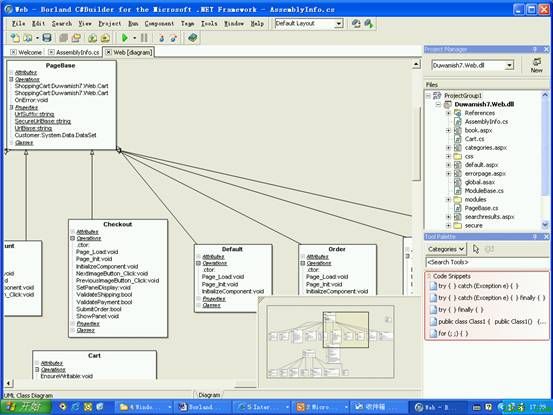Image resolution: width=553 pixels, height=415 pixels.
Task: Click the Windows Start button
Action: [x=26, y=407]
